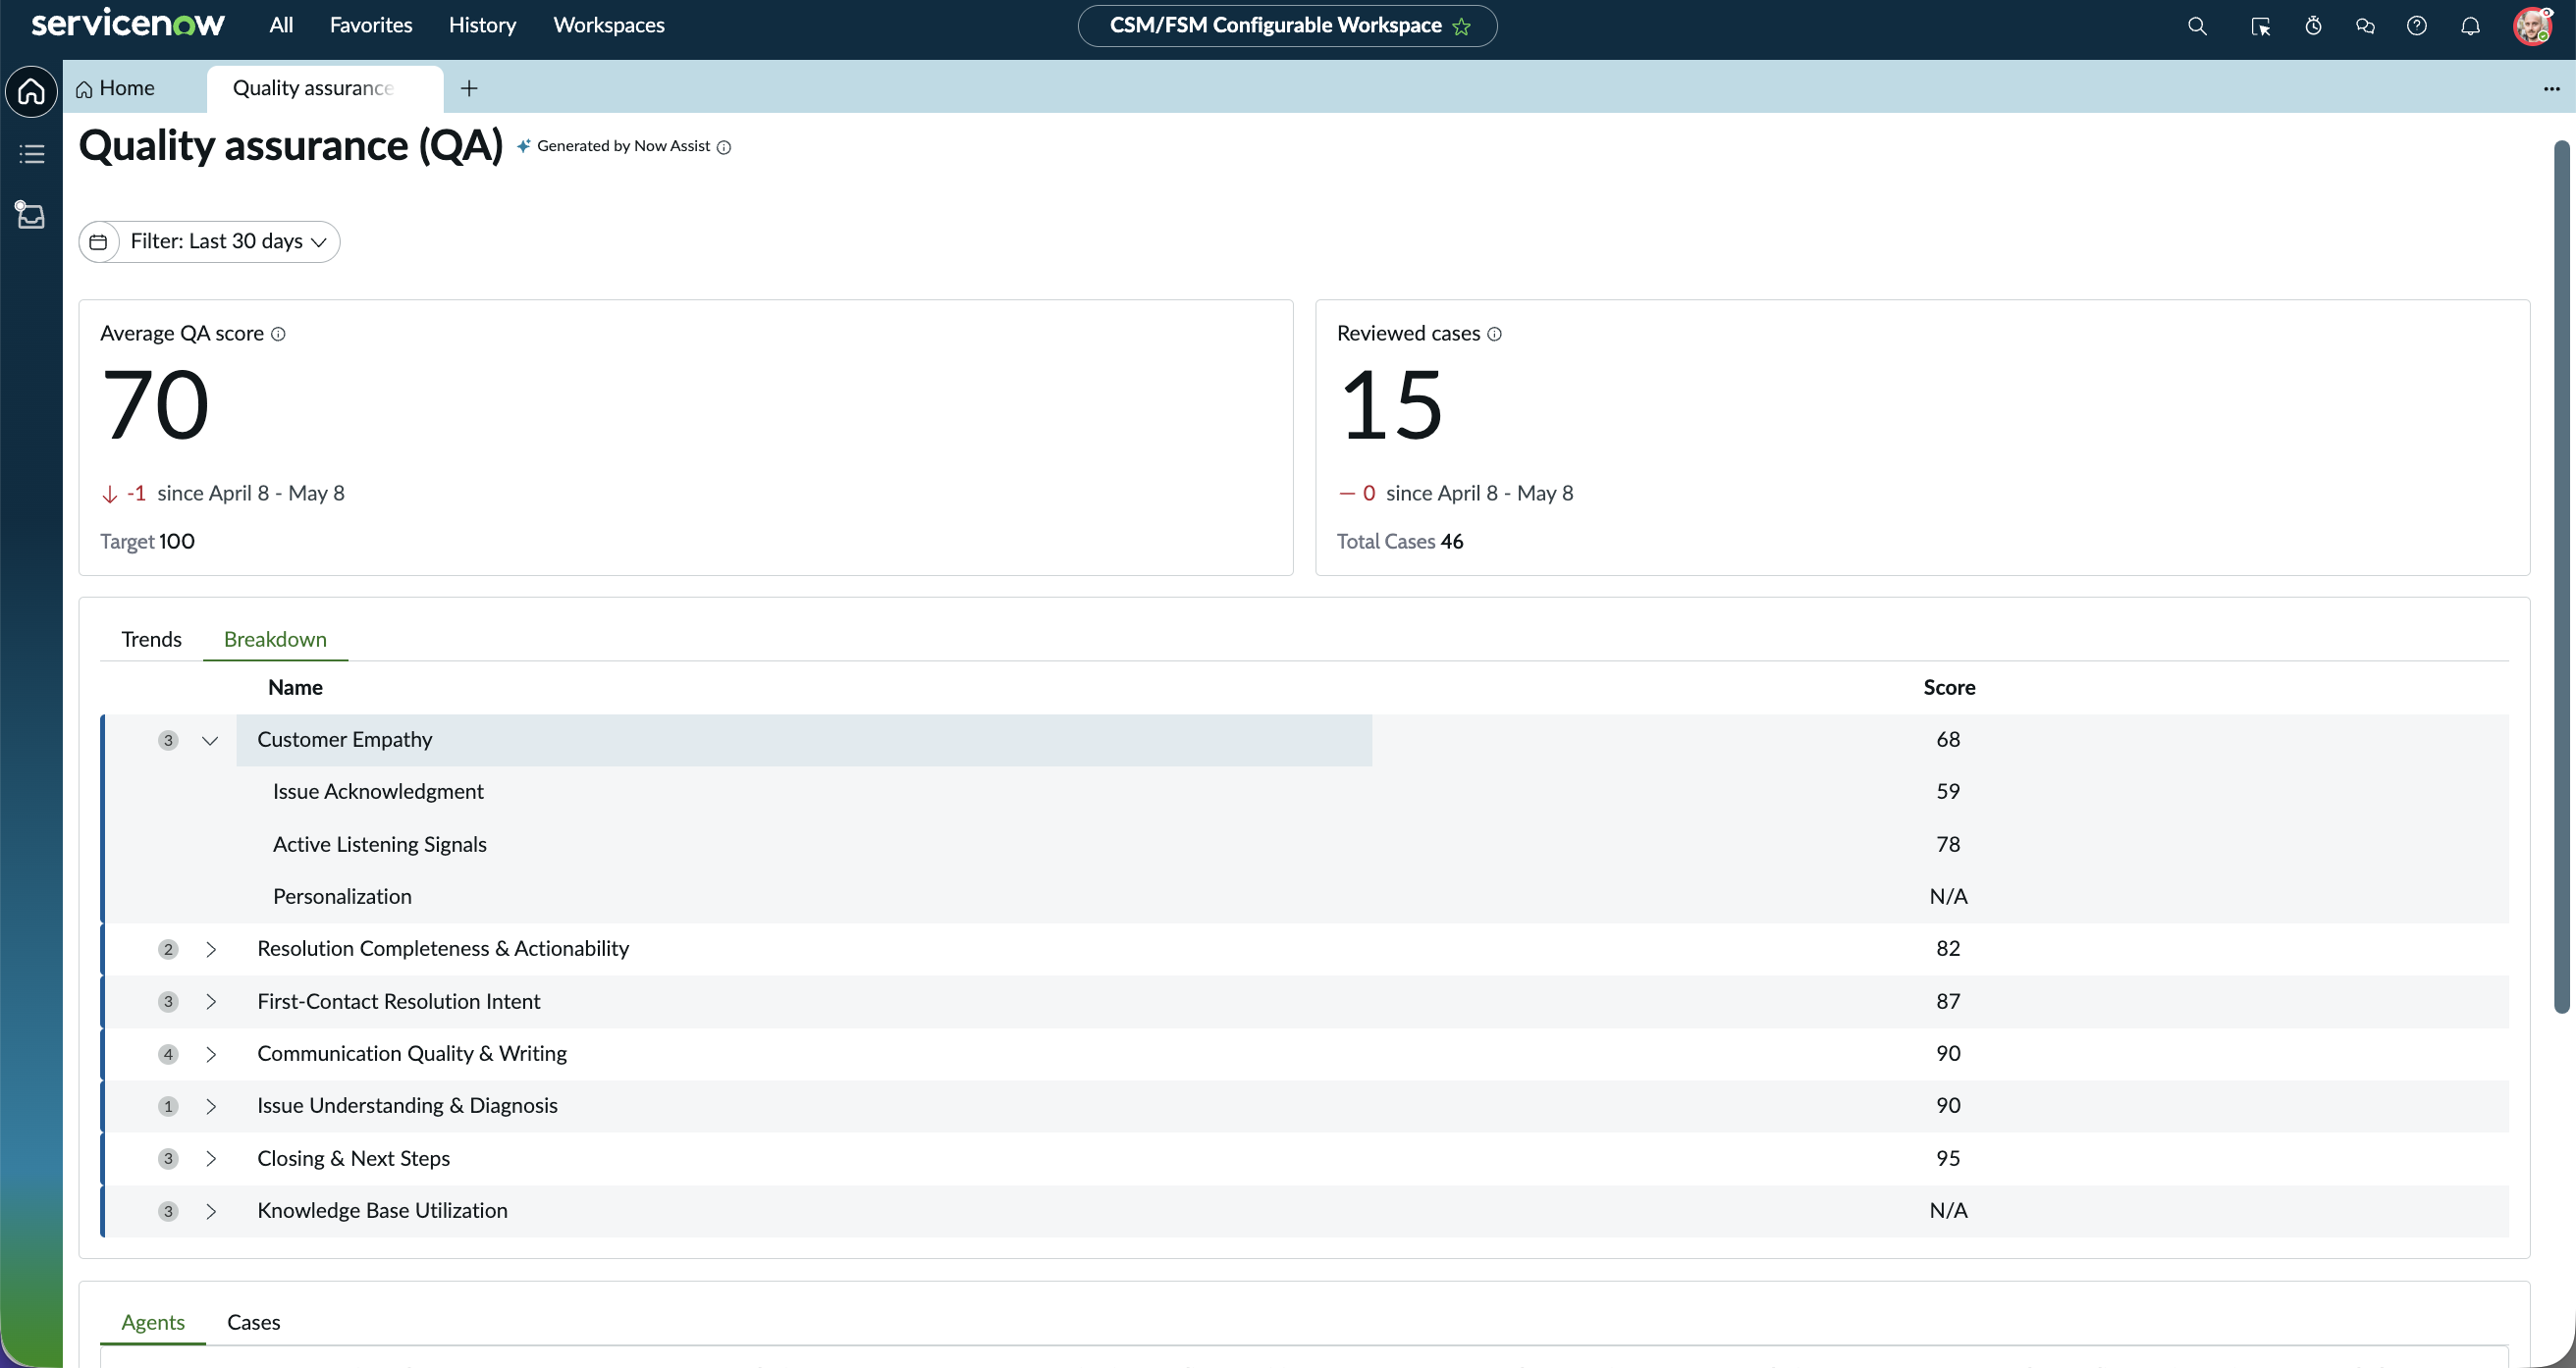Click the UI inspector cursor icon in header

(x=2260, y=26)
